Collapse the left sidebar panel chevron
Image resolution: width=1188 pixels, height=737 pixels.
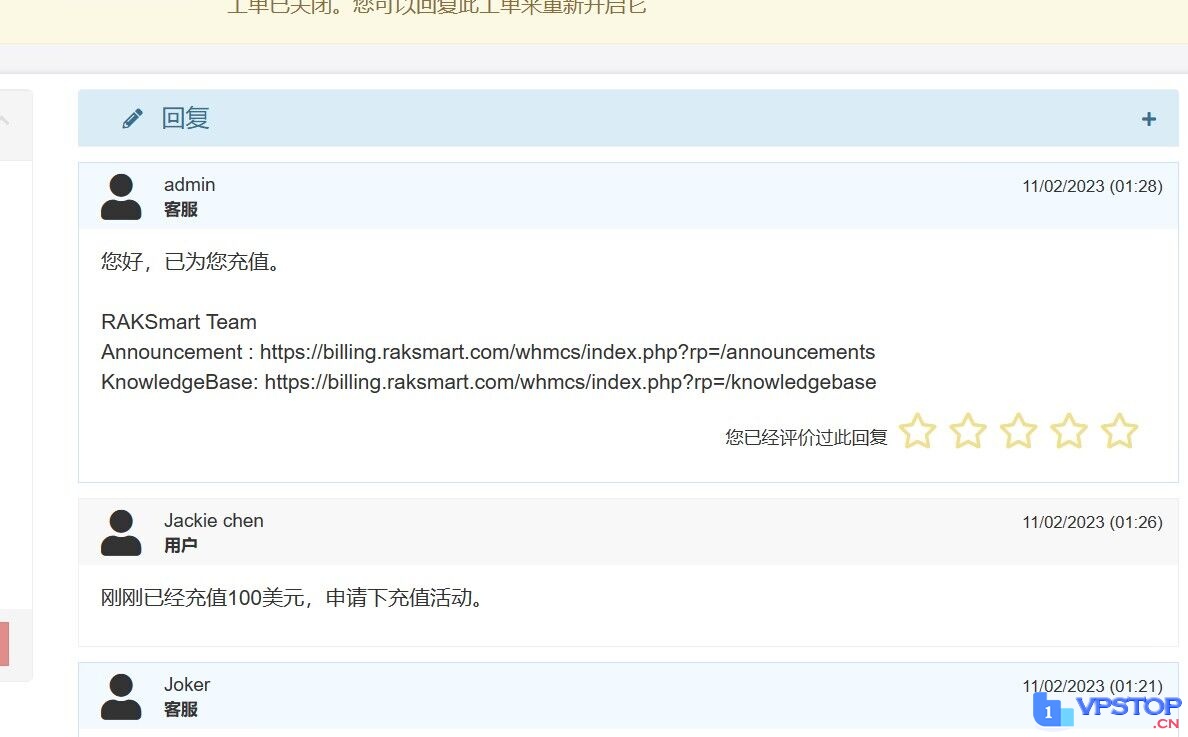pos(4,120)
